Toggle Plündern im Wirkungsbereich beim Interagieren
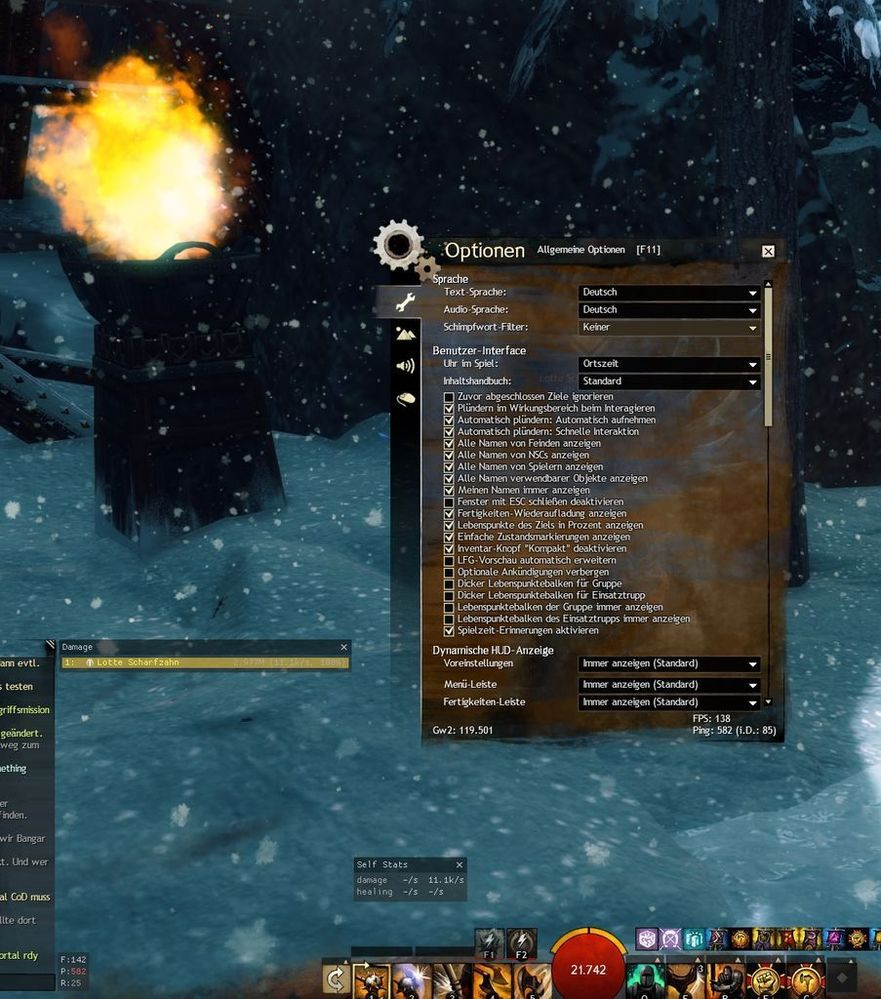The height and width of the screenshot is (999, 881). pos(449,408)
